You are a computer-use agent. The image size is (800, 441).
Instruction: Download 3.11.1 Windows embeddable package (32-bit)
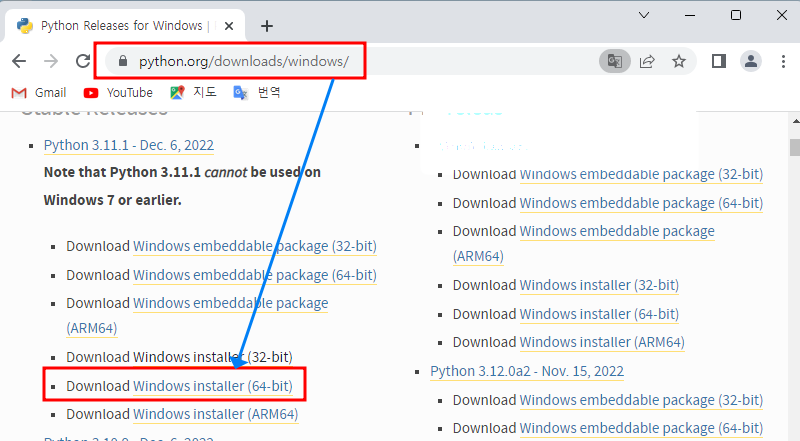pyautogui.click(x=255, y=246)
